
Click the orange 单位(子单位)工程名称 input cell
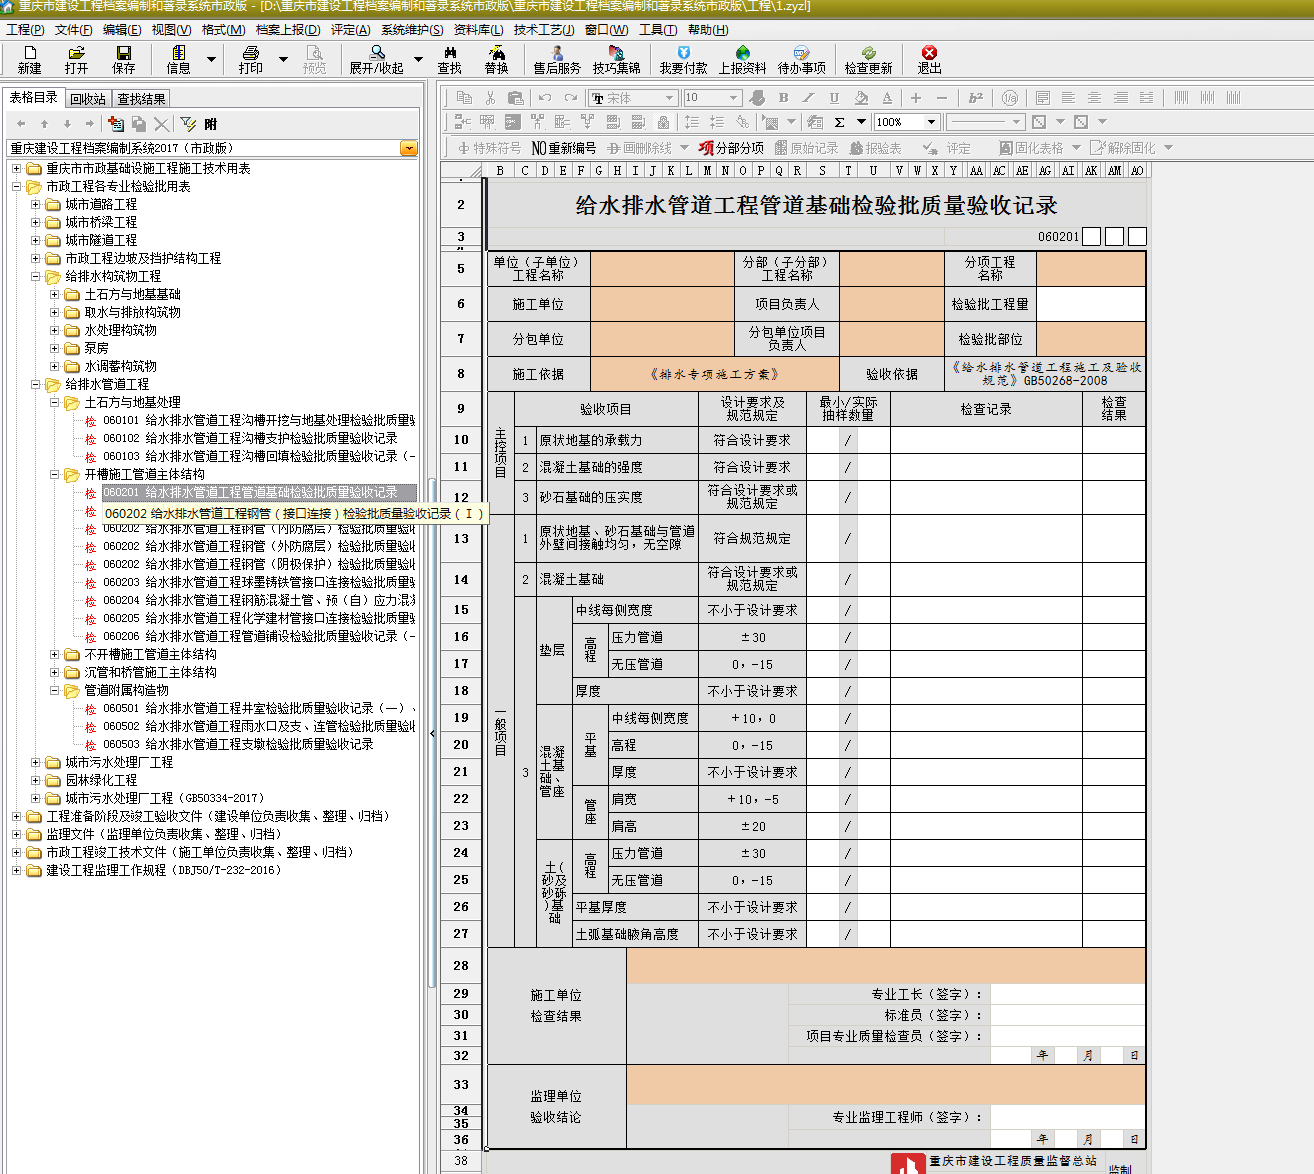click(x=662, y=269)
